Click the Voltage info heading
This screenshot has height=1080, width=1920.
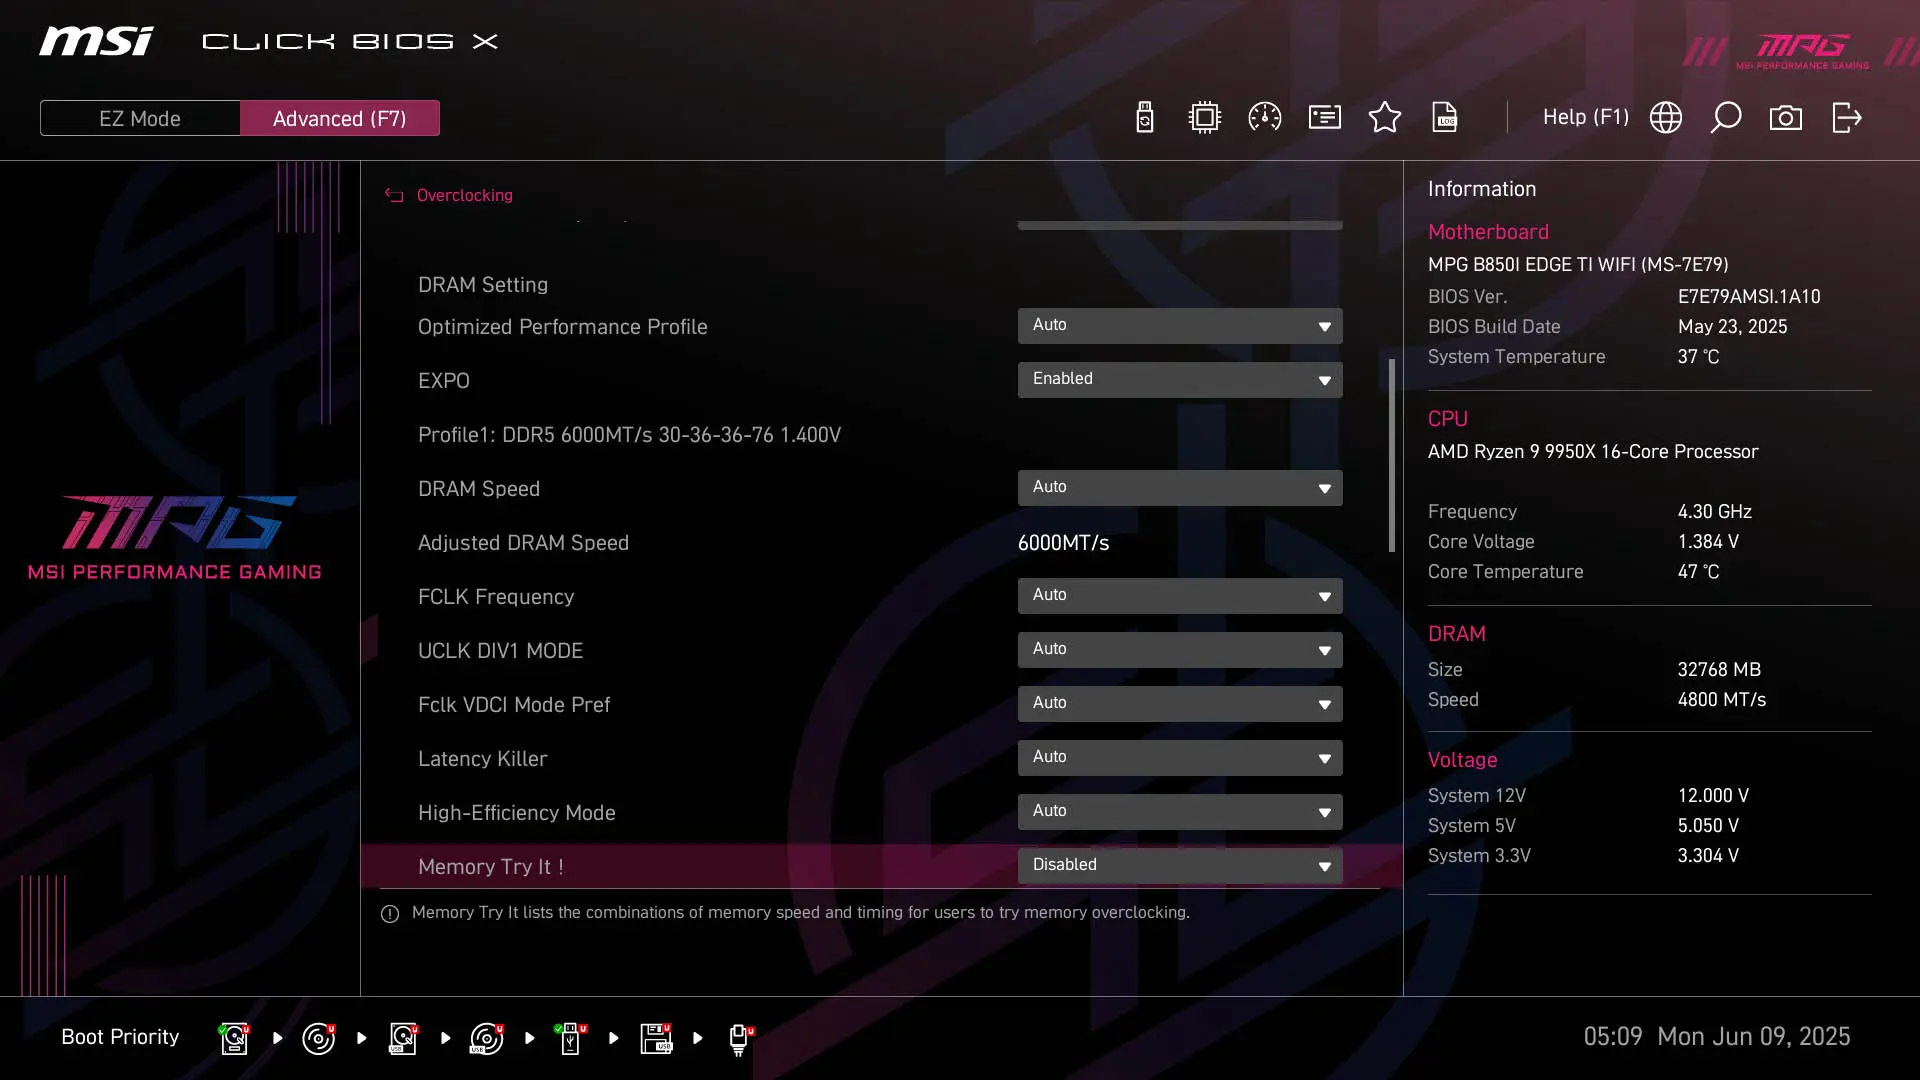pyautogui.click(x=1462, y=760)
